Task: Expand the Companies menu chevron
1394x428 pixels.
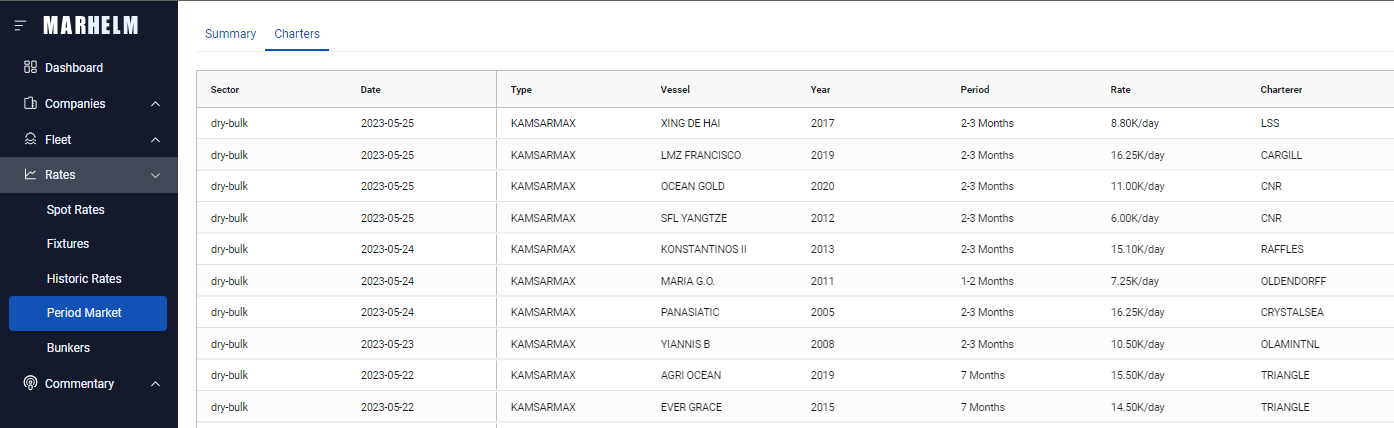Action: coord(155,104)
